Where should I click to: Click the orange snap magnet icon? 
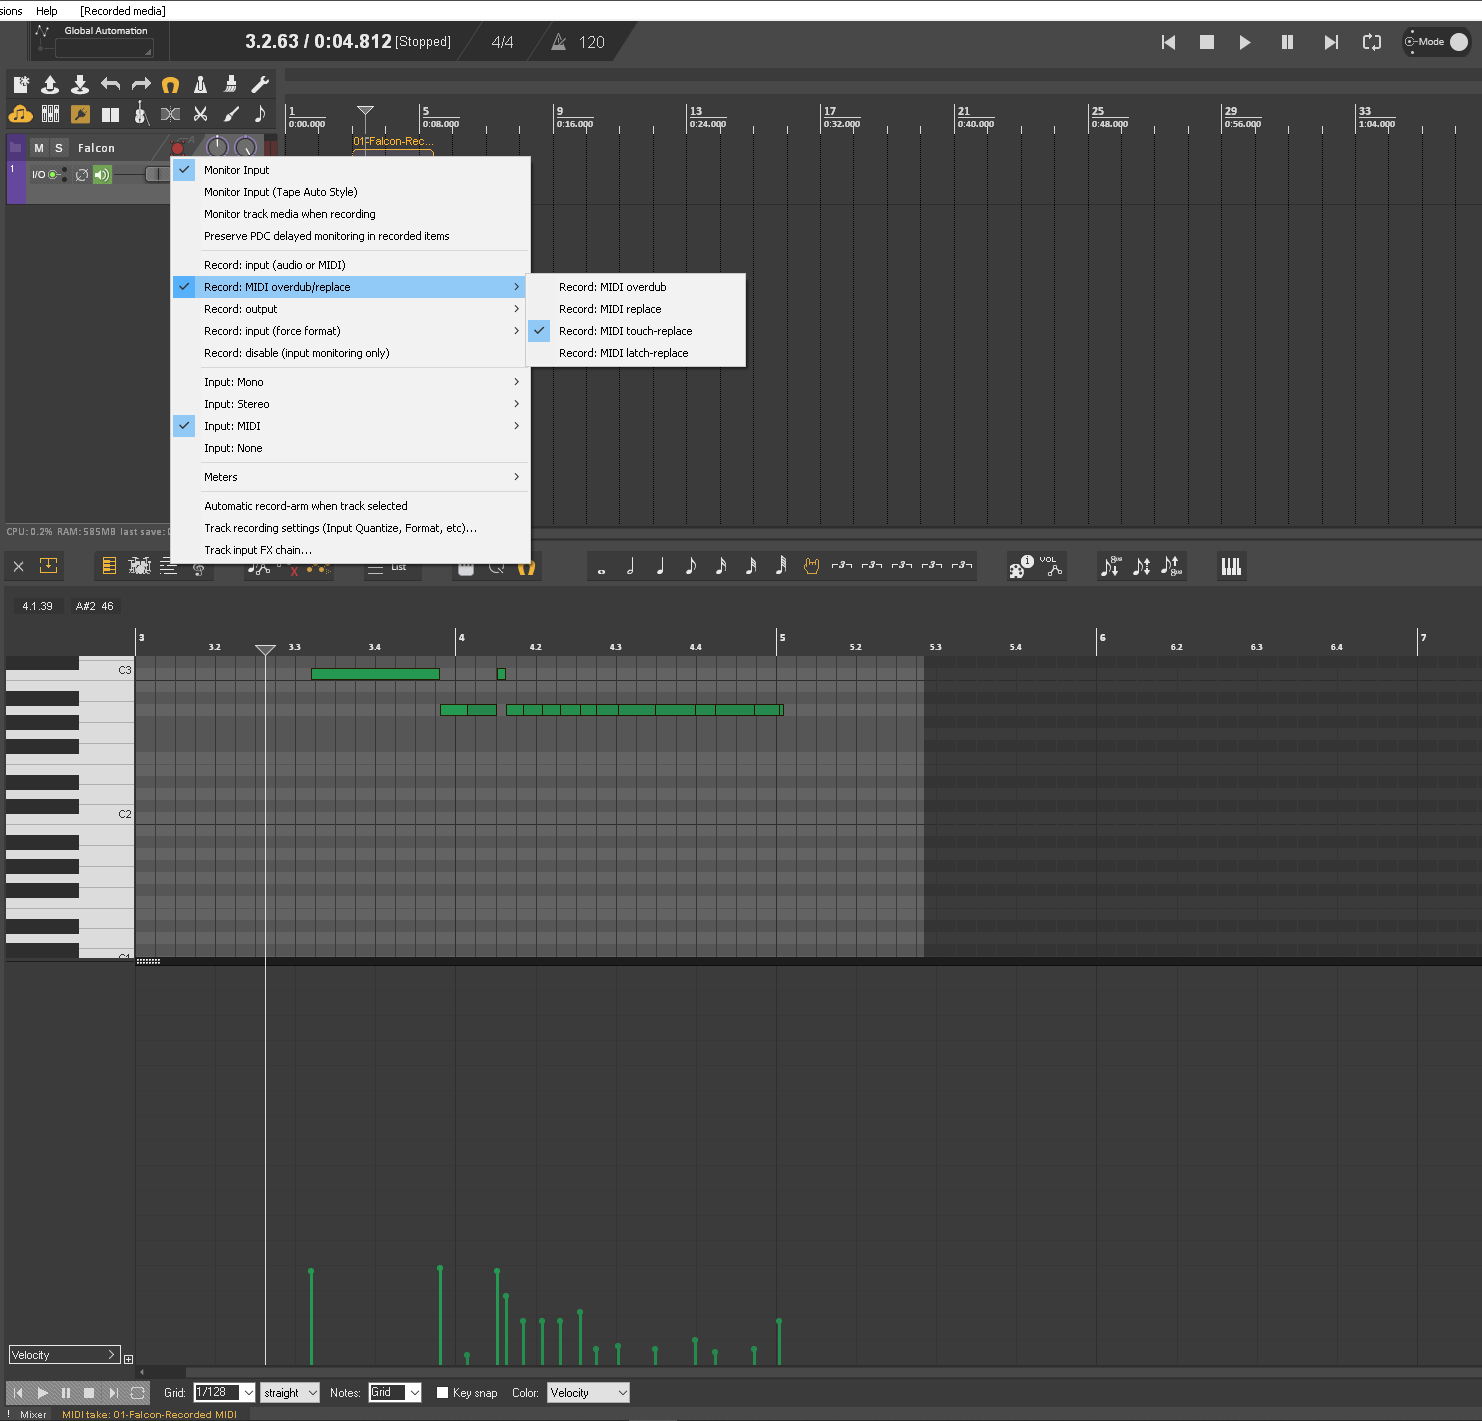tap(170, 85)
